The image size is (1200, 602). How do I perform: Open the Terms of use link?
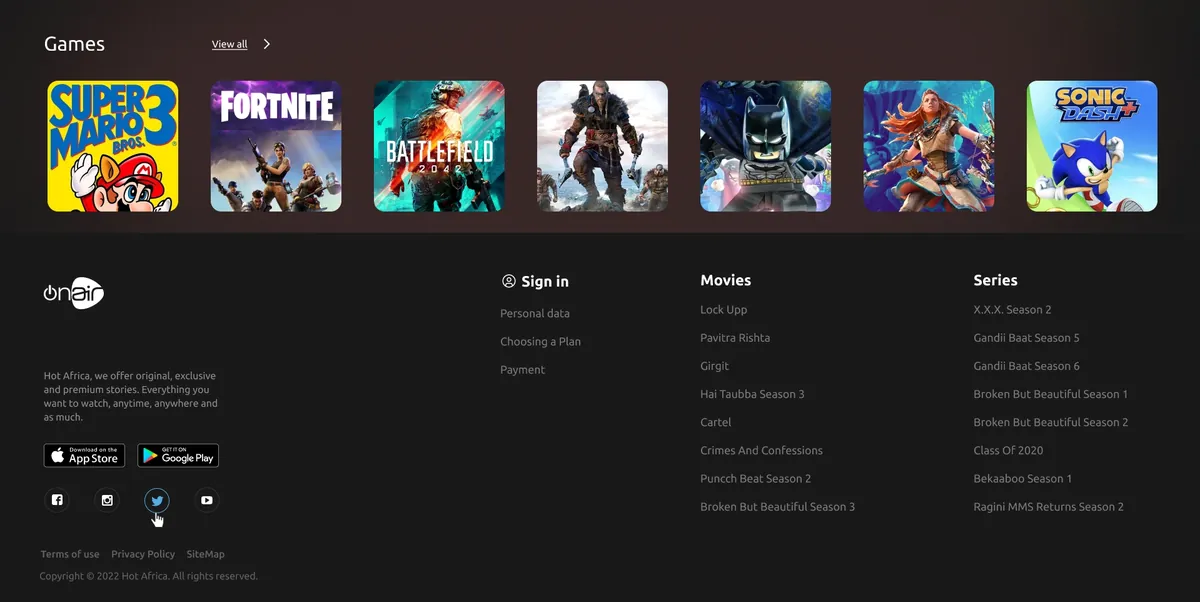(x=70, y=554)
